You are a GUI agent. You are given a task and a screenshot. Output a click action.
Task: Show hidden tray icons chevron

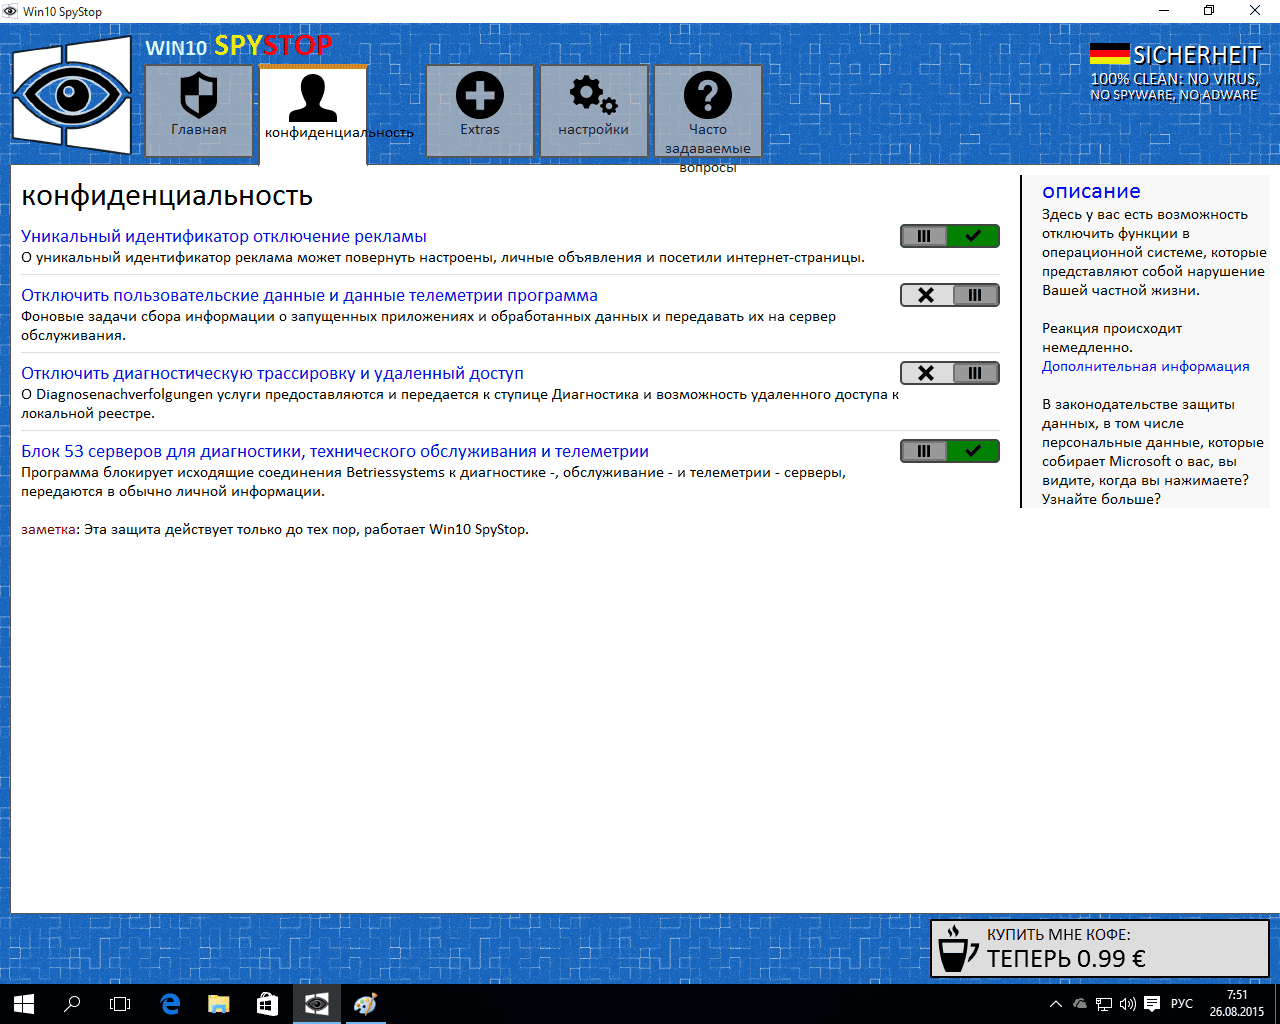click(x=1056, y=1004)
